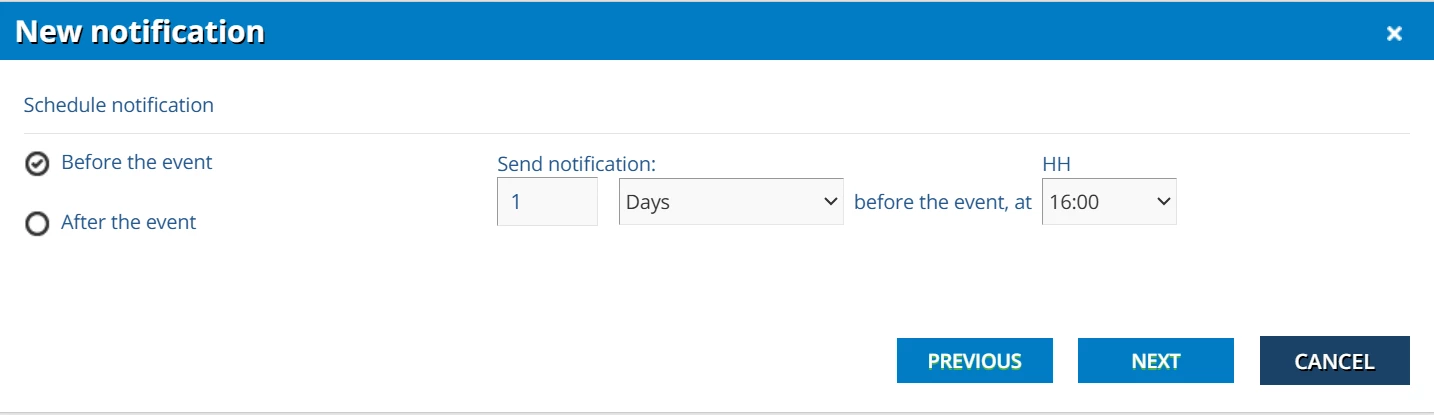The image size is (1434, 415).
Task: Click the chevron arrow on Days dropdown
Action: coord(829,202)
